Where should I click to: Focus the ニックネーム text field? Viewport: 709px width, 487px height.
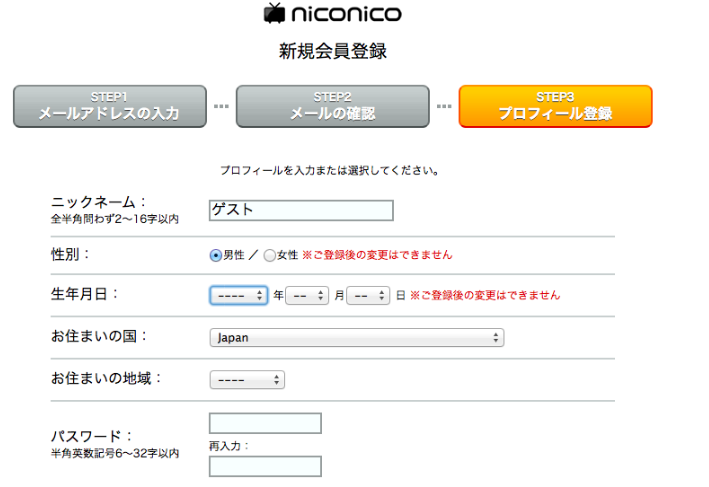[x=301, y=211]
